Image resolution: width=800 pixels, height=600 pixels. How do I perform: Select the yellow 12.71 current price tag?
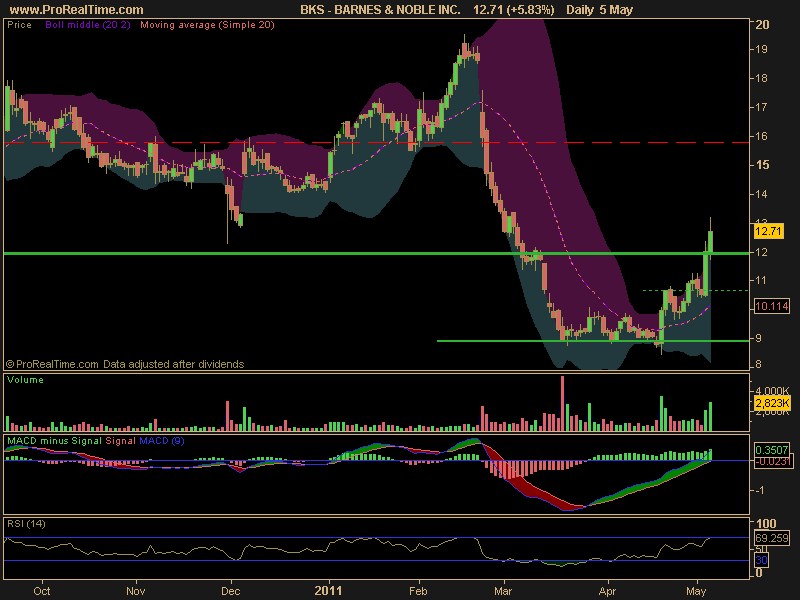pos(768,231)
